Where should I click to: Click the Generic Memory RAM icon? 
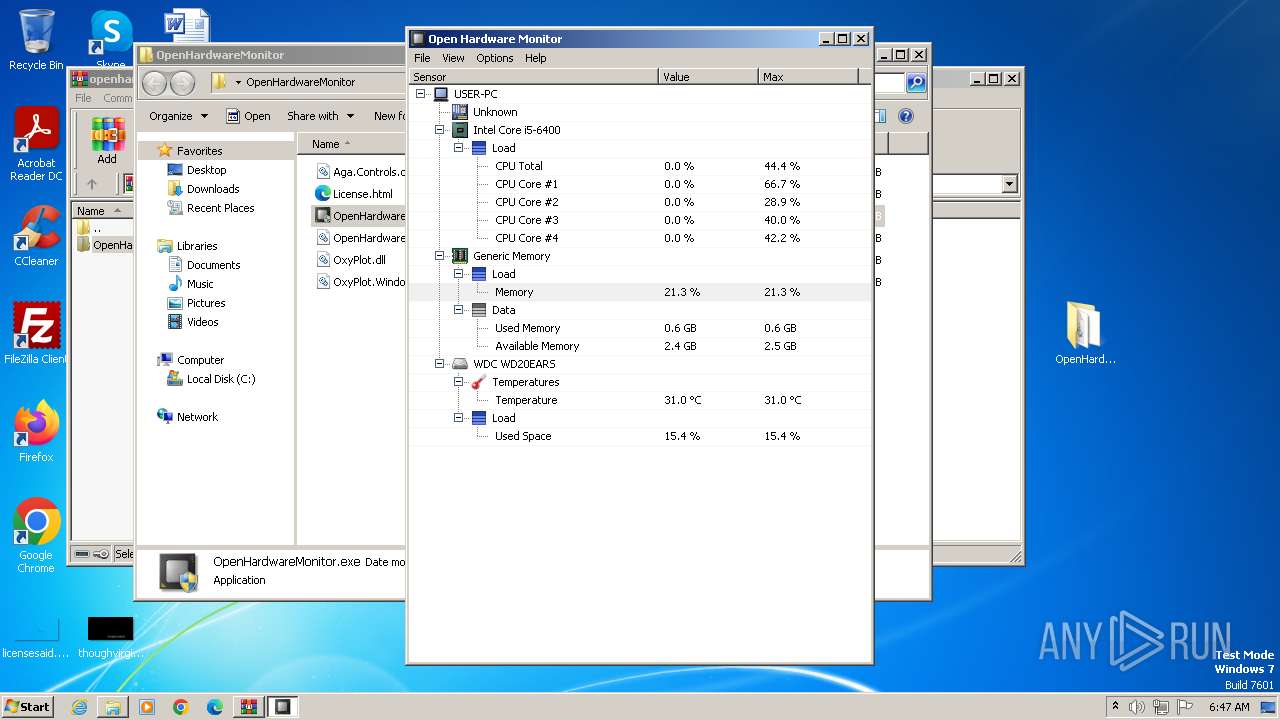tap(460, 256)
